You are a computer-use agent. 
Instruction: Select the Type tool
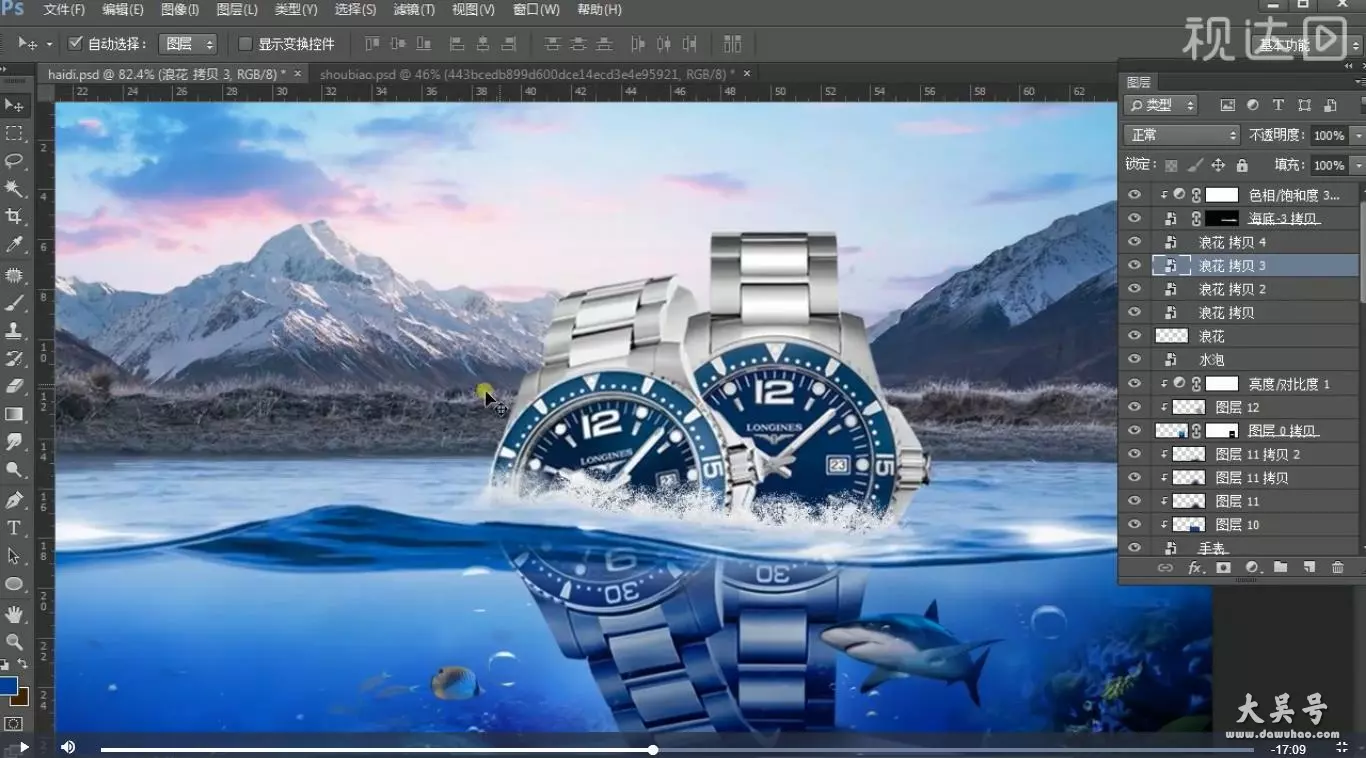point(14,528)
